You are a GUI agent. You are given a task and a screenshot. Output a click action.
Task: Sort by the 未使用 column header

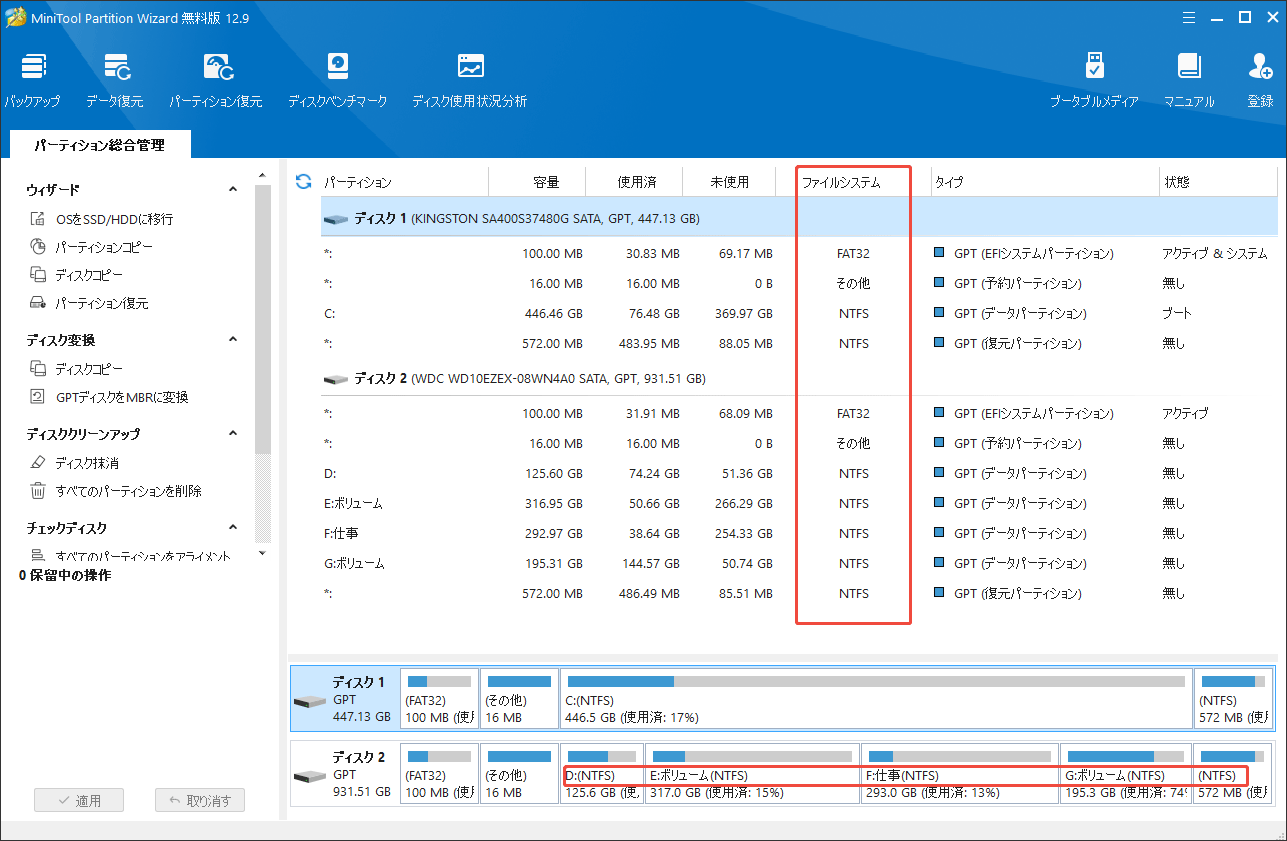tap(729, 183)
